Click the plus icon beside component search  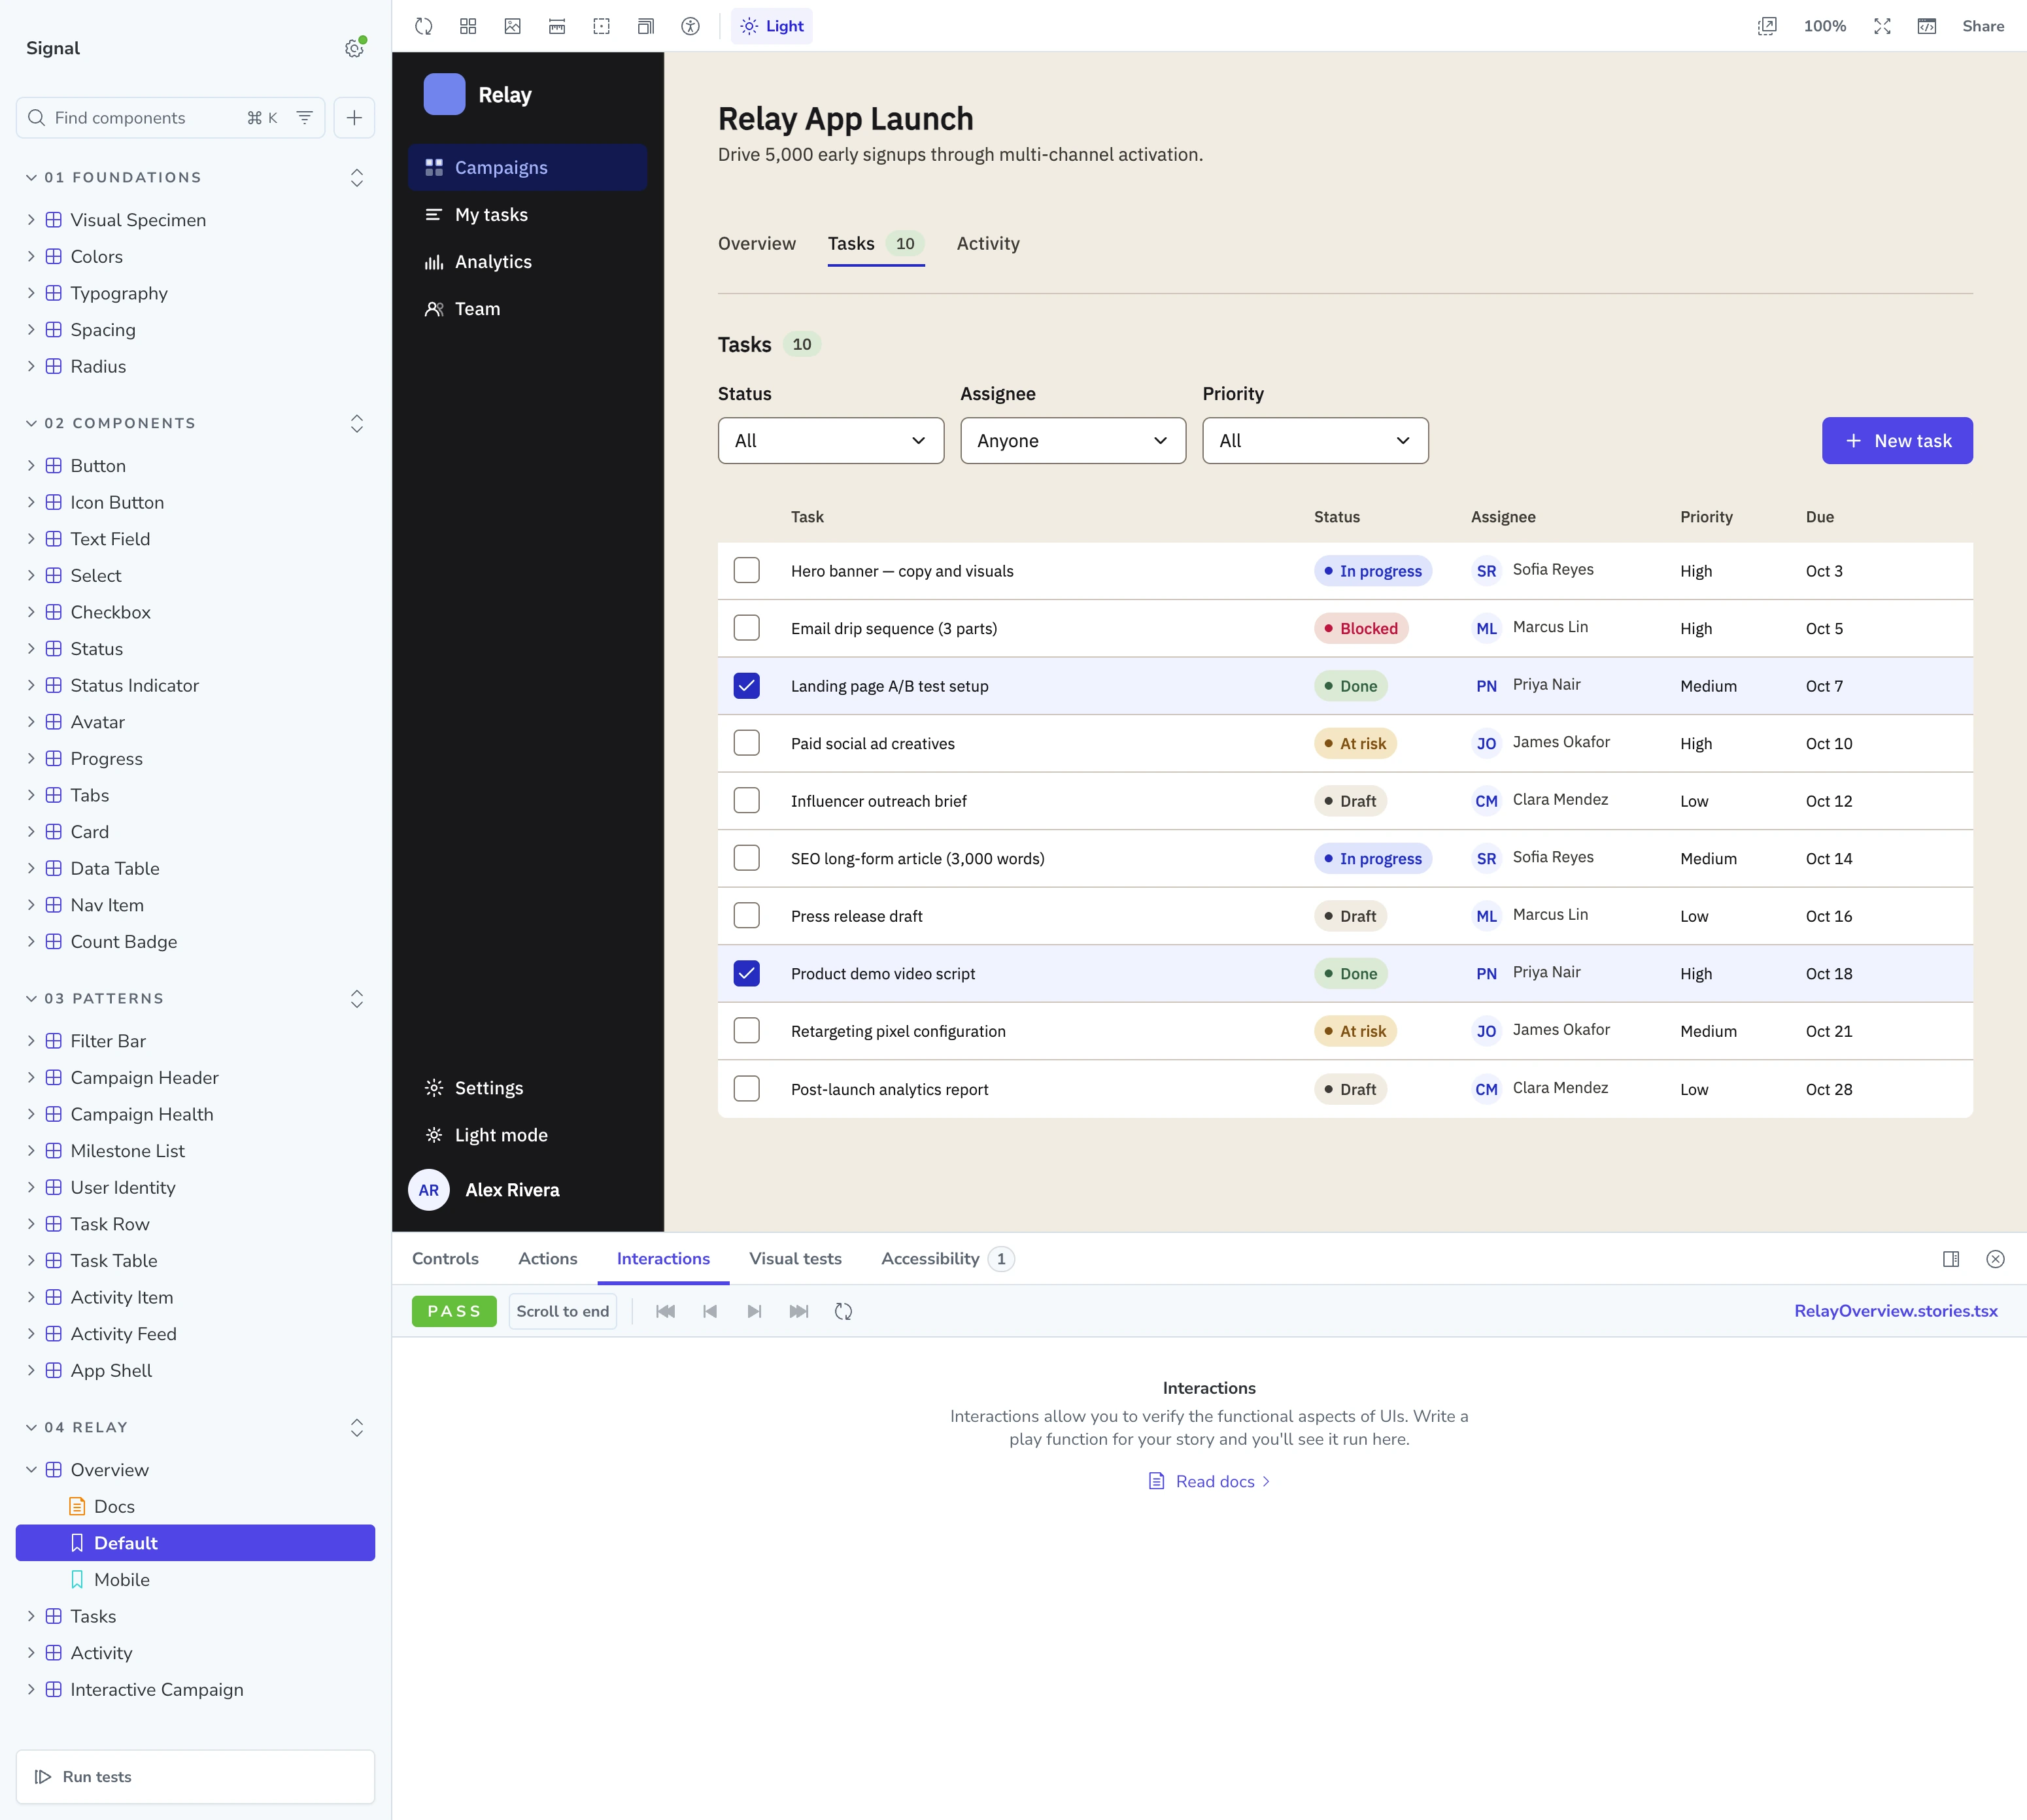[x=354, y=118]
